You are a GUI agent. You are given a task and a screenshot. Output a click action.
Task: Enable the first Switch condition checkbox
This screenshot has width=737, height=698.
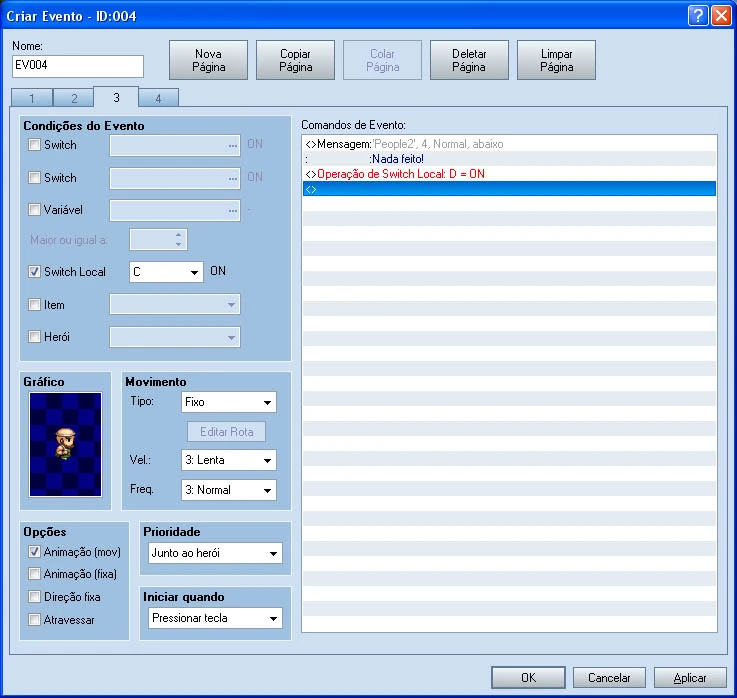click(34, 144)
